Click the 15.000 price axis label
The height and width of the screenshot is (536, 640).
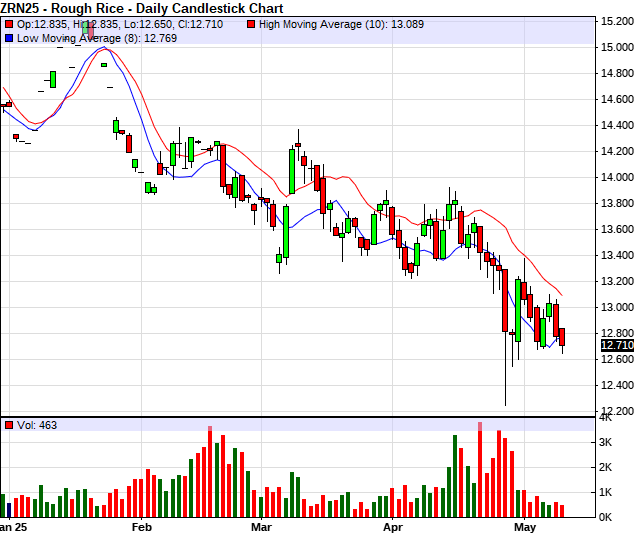pos(617,47)
